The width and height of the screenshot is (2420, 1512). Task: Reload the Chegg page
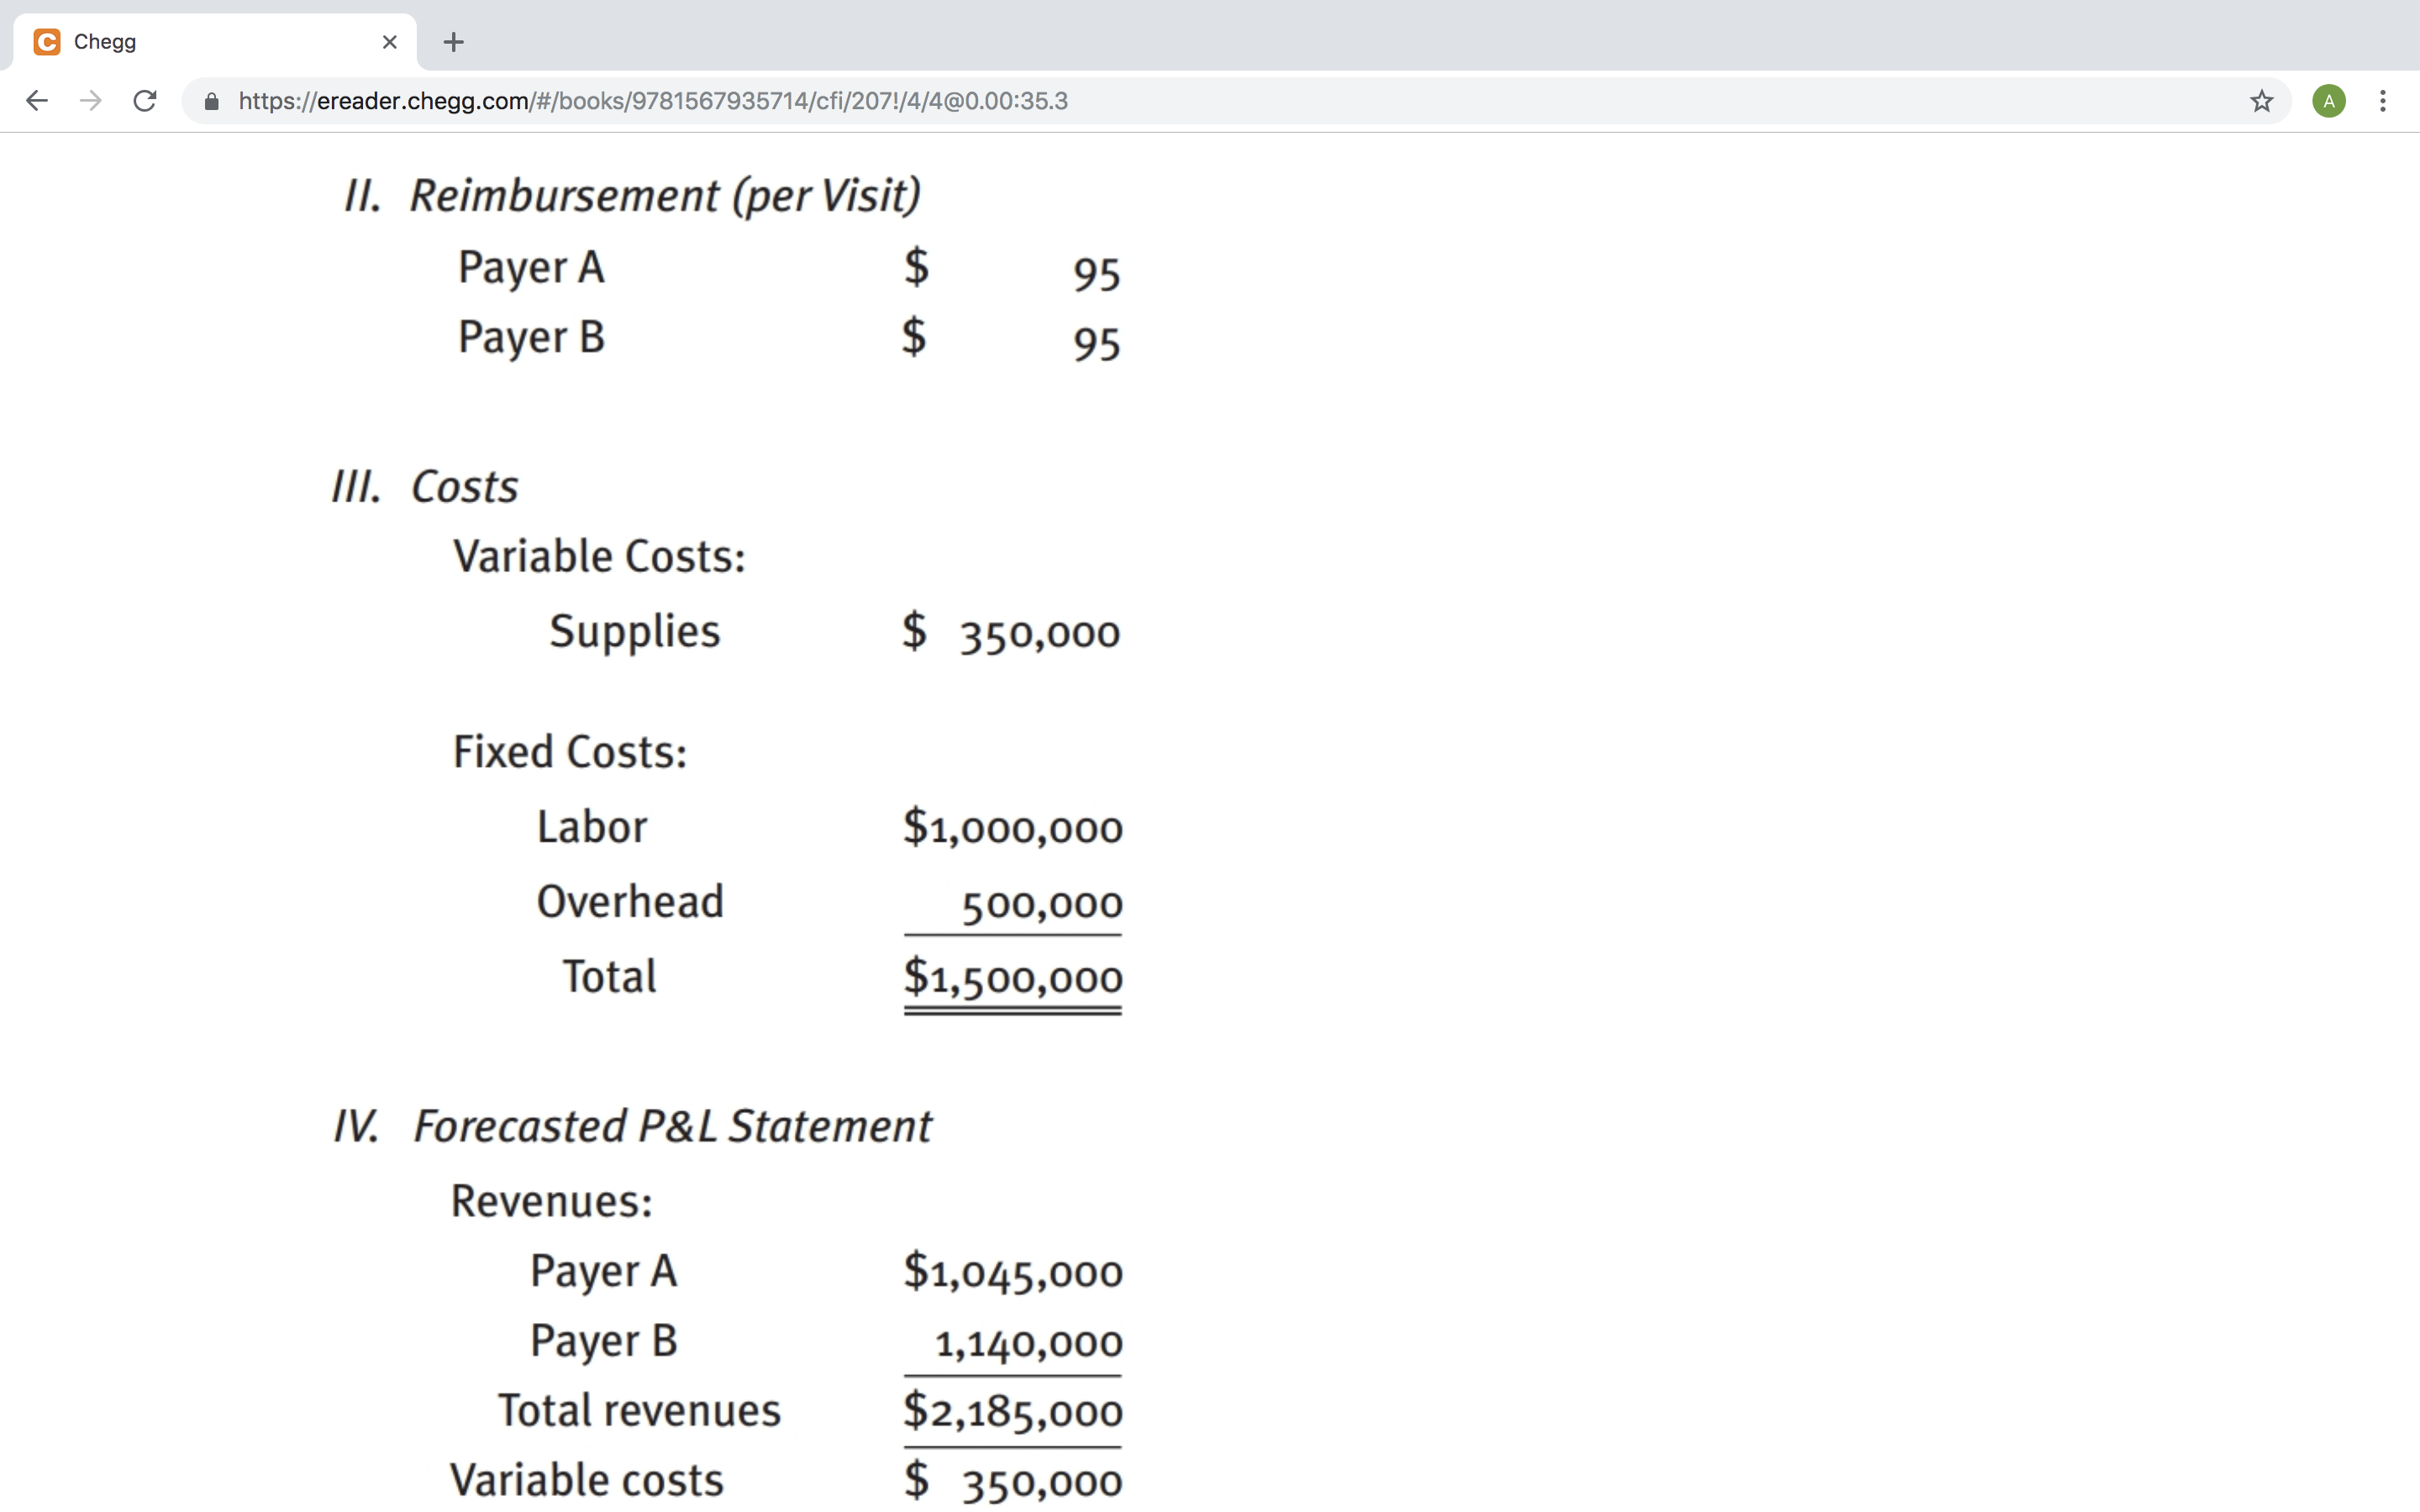pyautogui.click(x=145, y=101)
